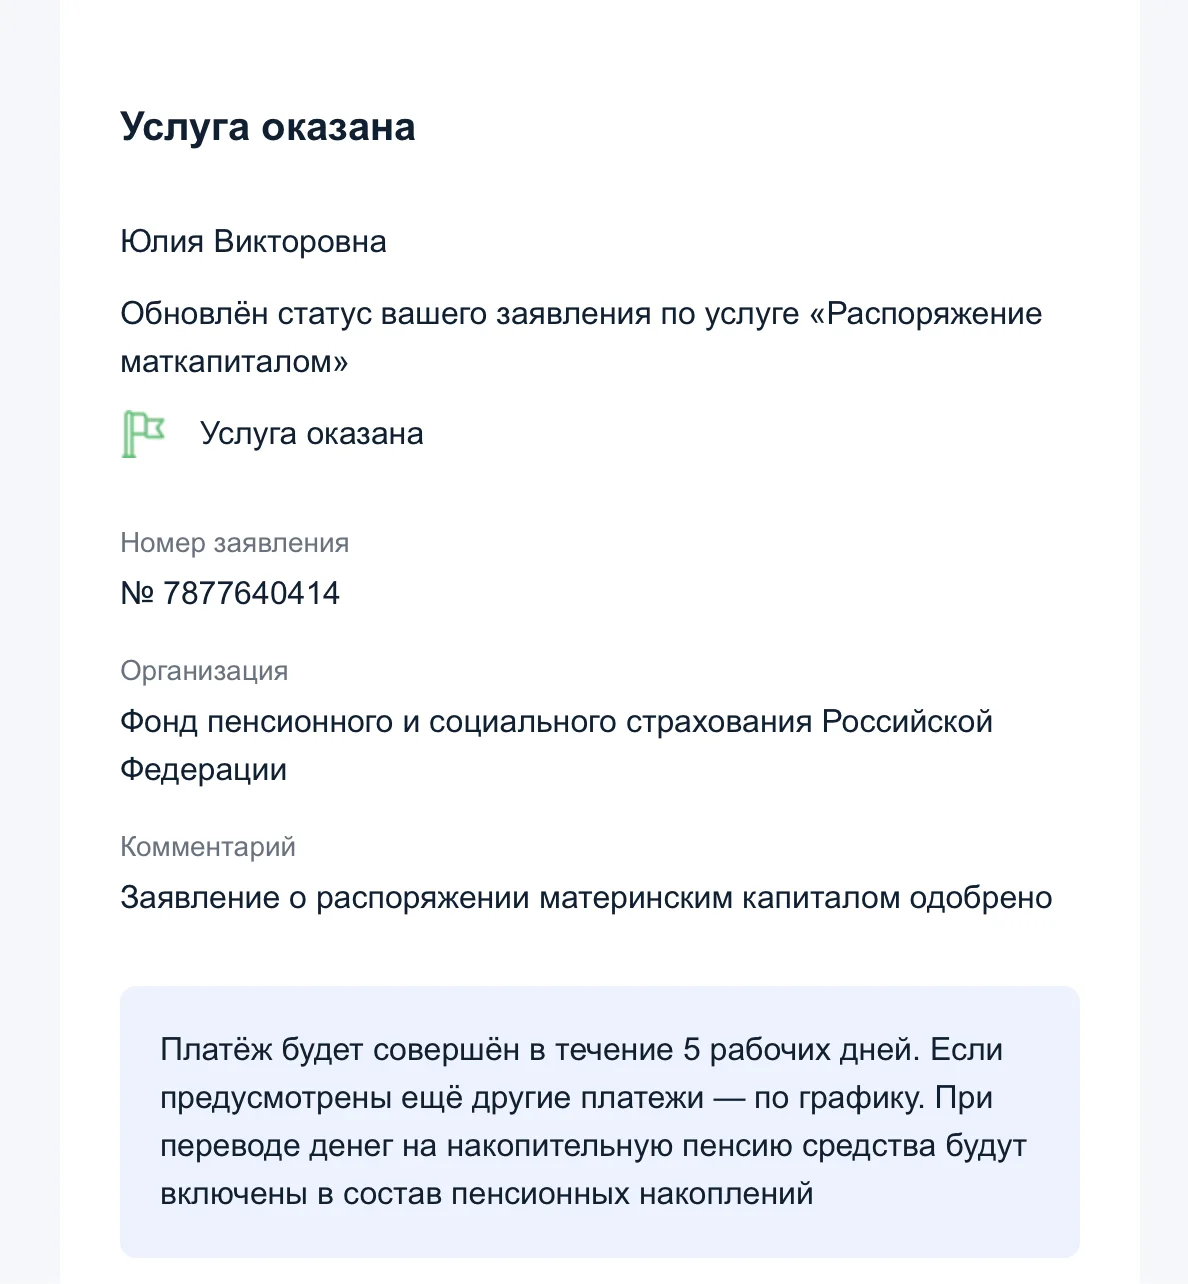Click the "Комментарий" field label

[208, 847]
